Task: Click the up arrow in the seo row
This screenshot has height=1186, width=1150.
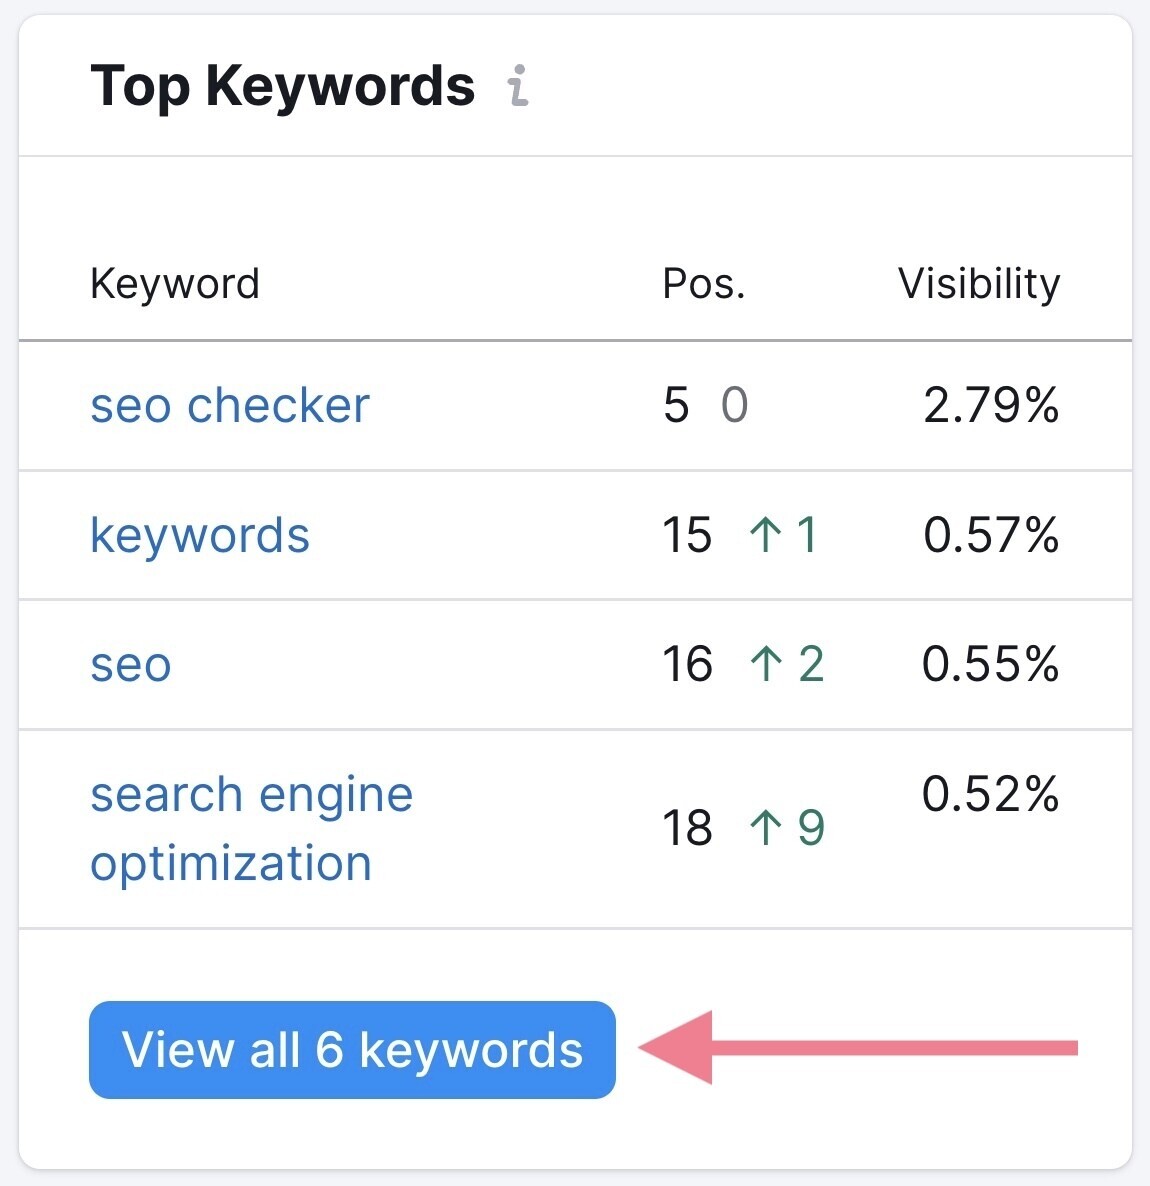Action: point(765,665)
